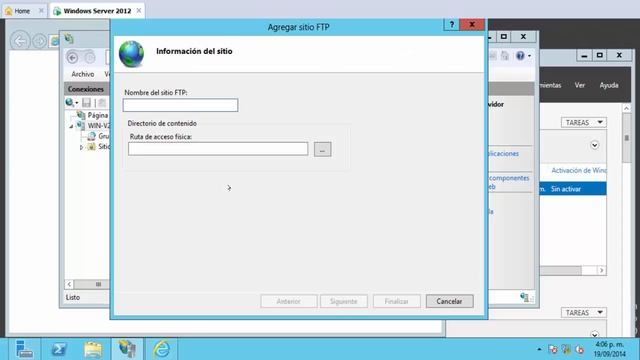Click the grayed Anterior button
The height and width of the screenshot is (360, 640).
coord(289,301)
